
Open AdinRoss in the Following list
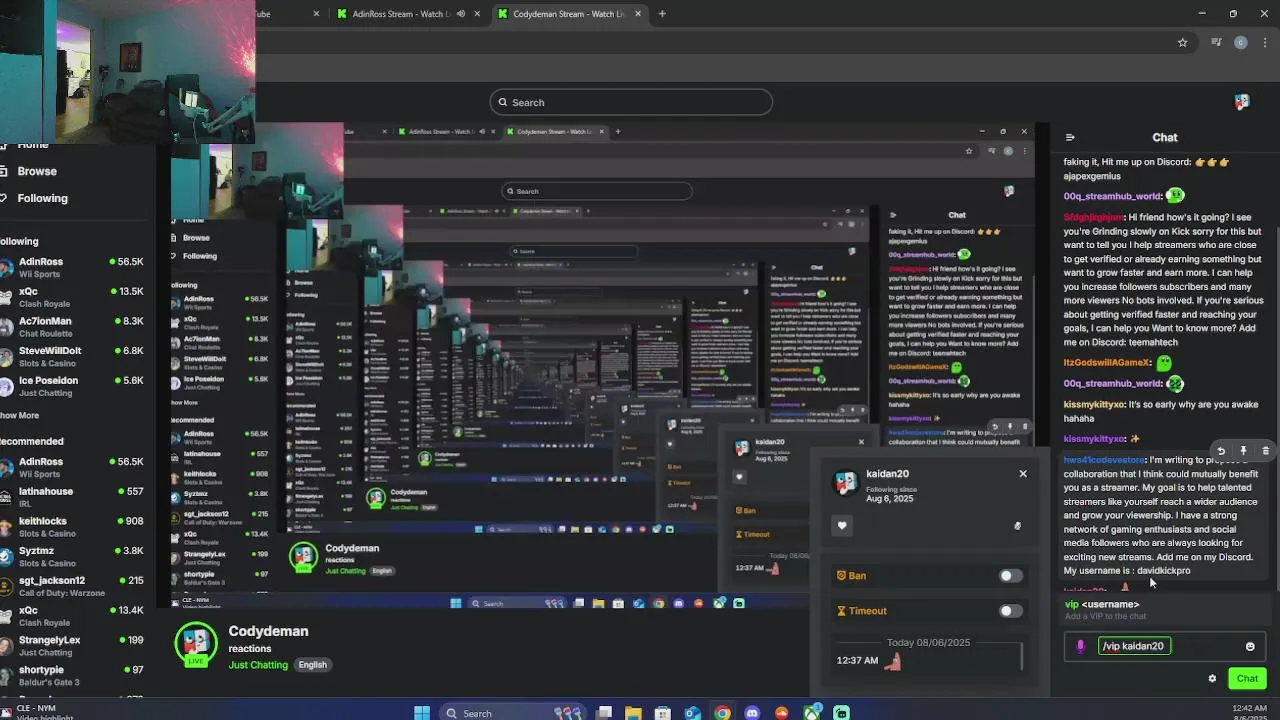pos(75,267)
